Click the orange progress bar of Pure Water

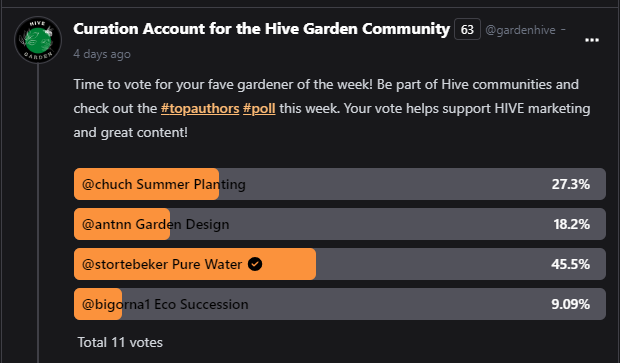pyautogui.click(x=195, y=264)
